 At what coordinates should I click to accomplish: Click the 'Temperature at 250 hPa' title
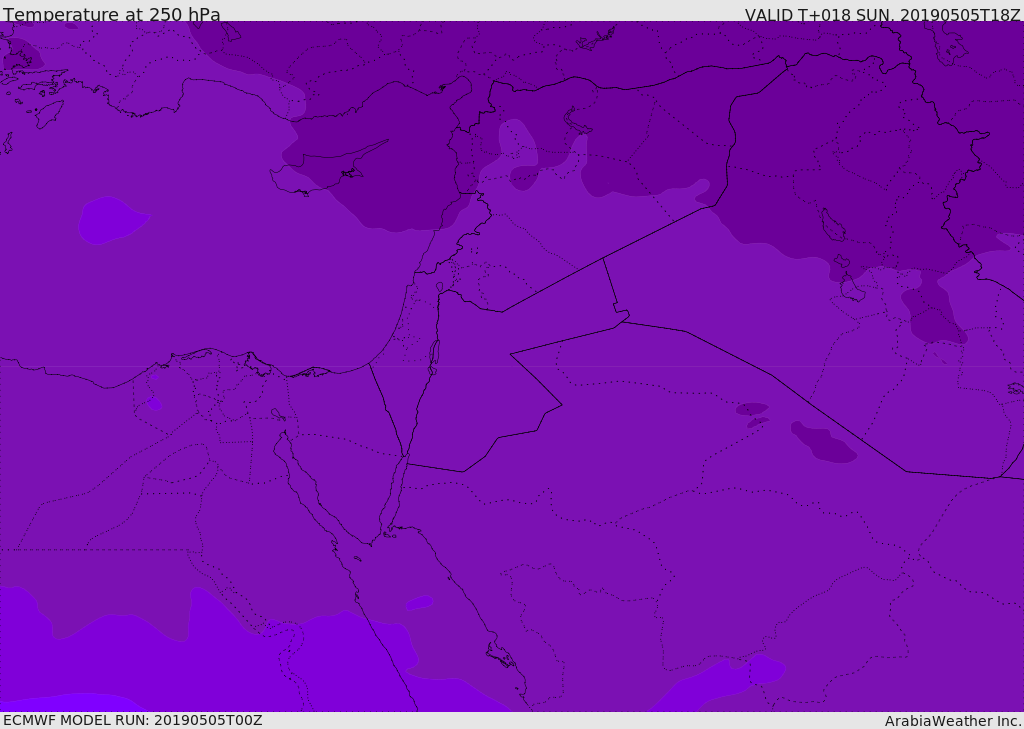pos(111,14)
